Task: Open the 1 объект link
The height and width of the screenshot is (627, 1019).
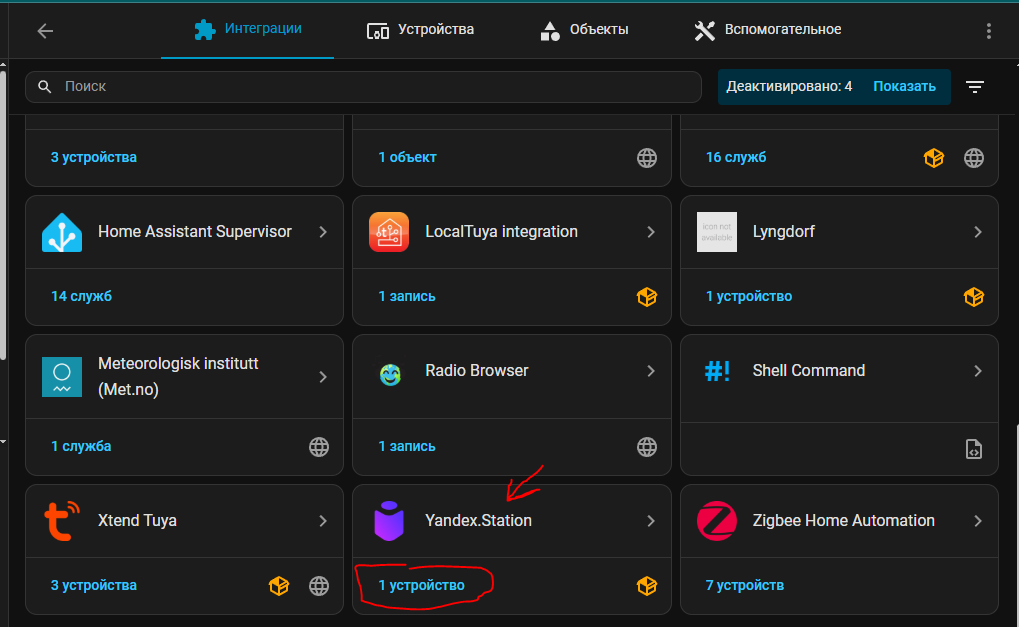Action: (407, 157)
